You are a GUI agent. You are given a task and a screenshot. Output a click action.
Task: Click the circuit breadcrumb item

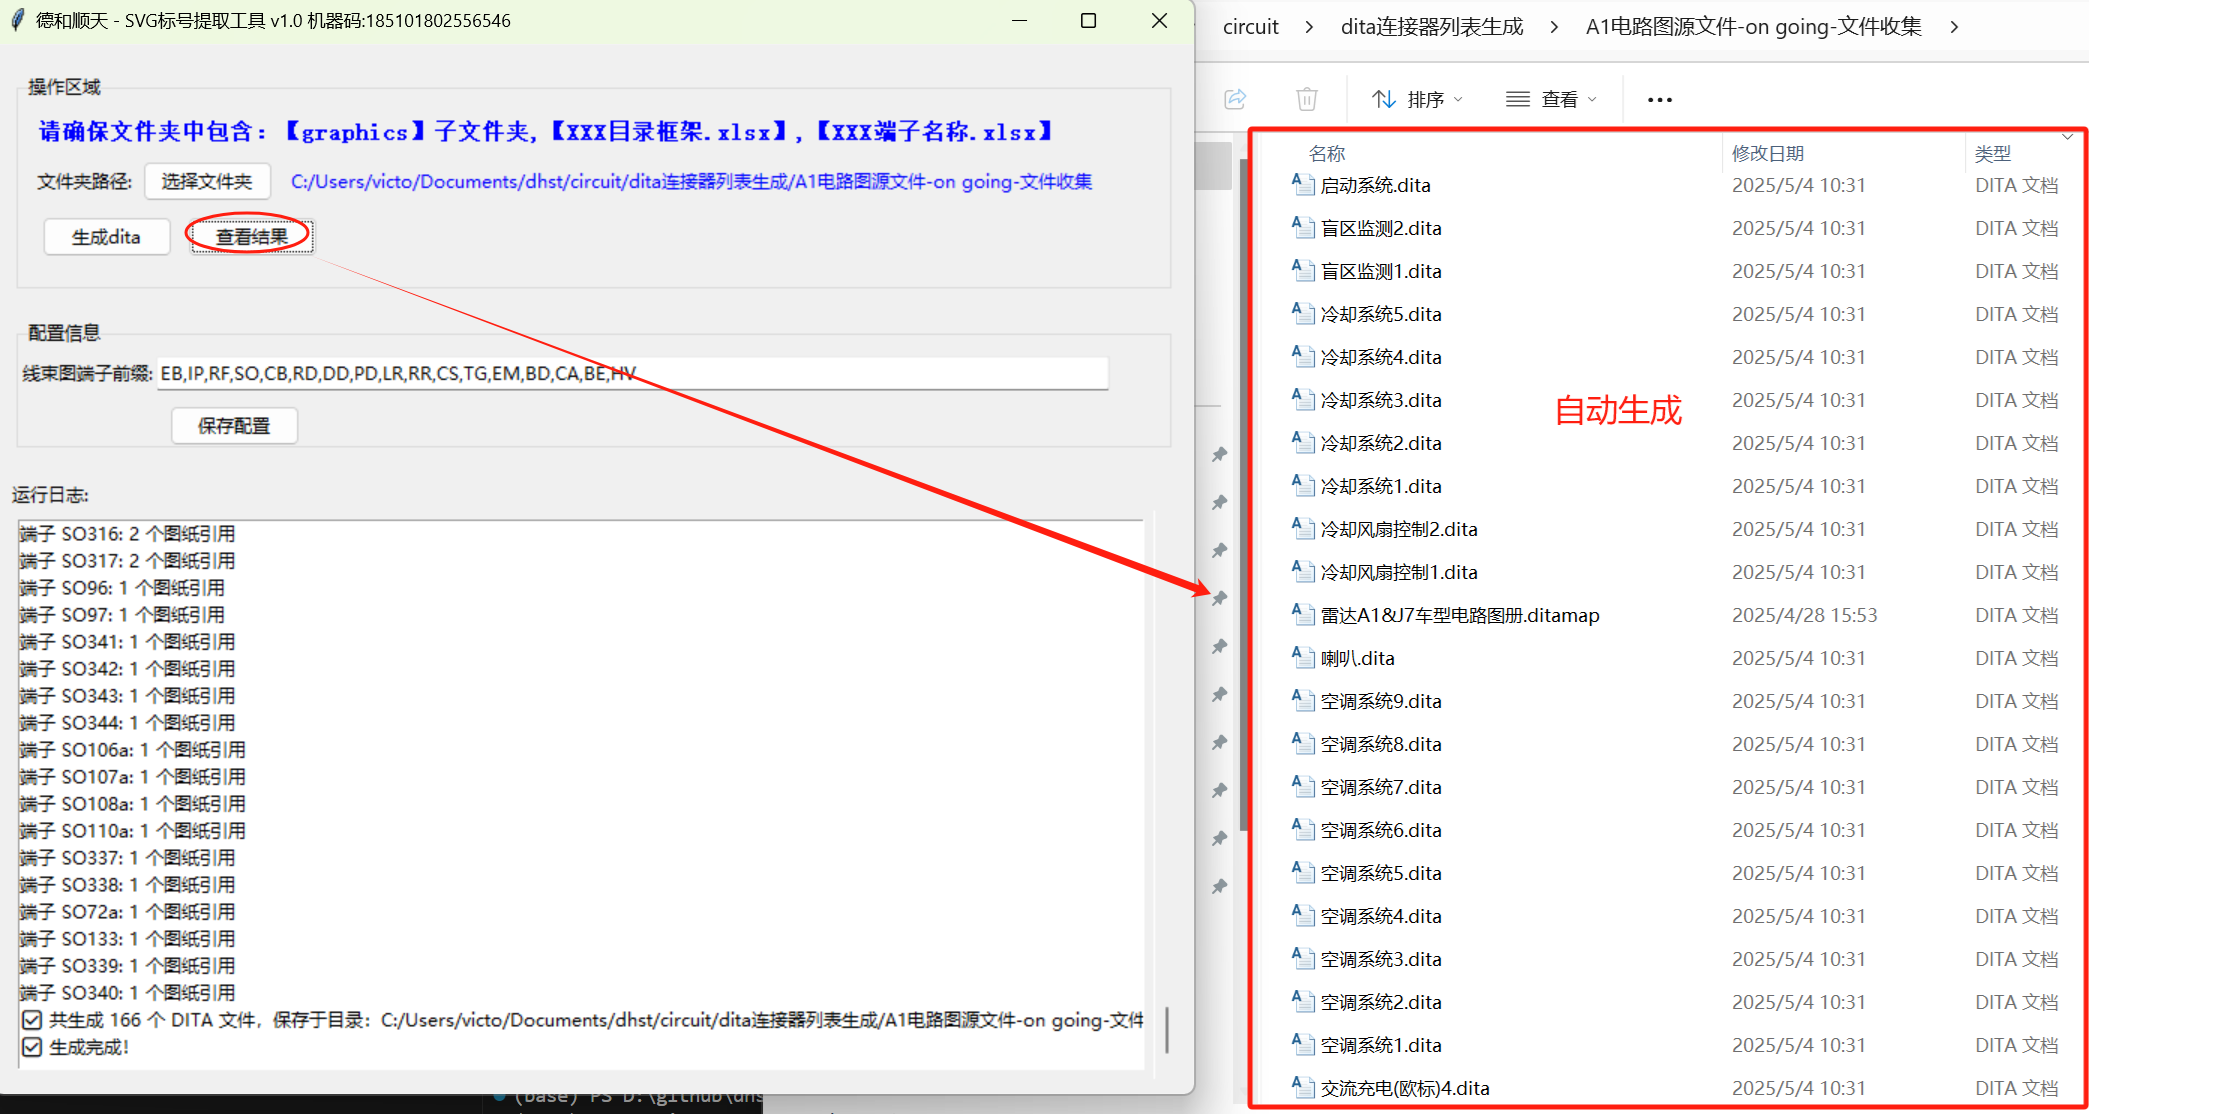[1250, 27]
